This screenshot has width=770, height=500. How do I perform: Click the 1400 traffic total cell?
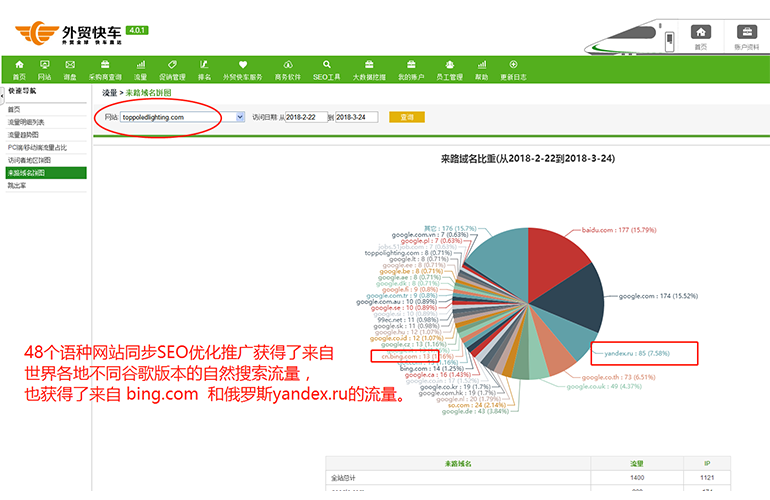tap(637, 477)
